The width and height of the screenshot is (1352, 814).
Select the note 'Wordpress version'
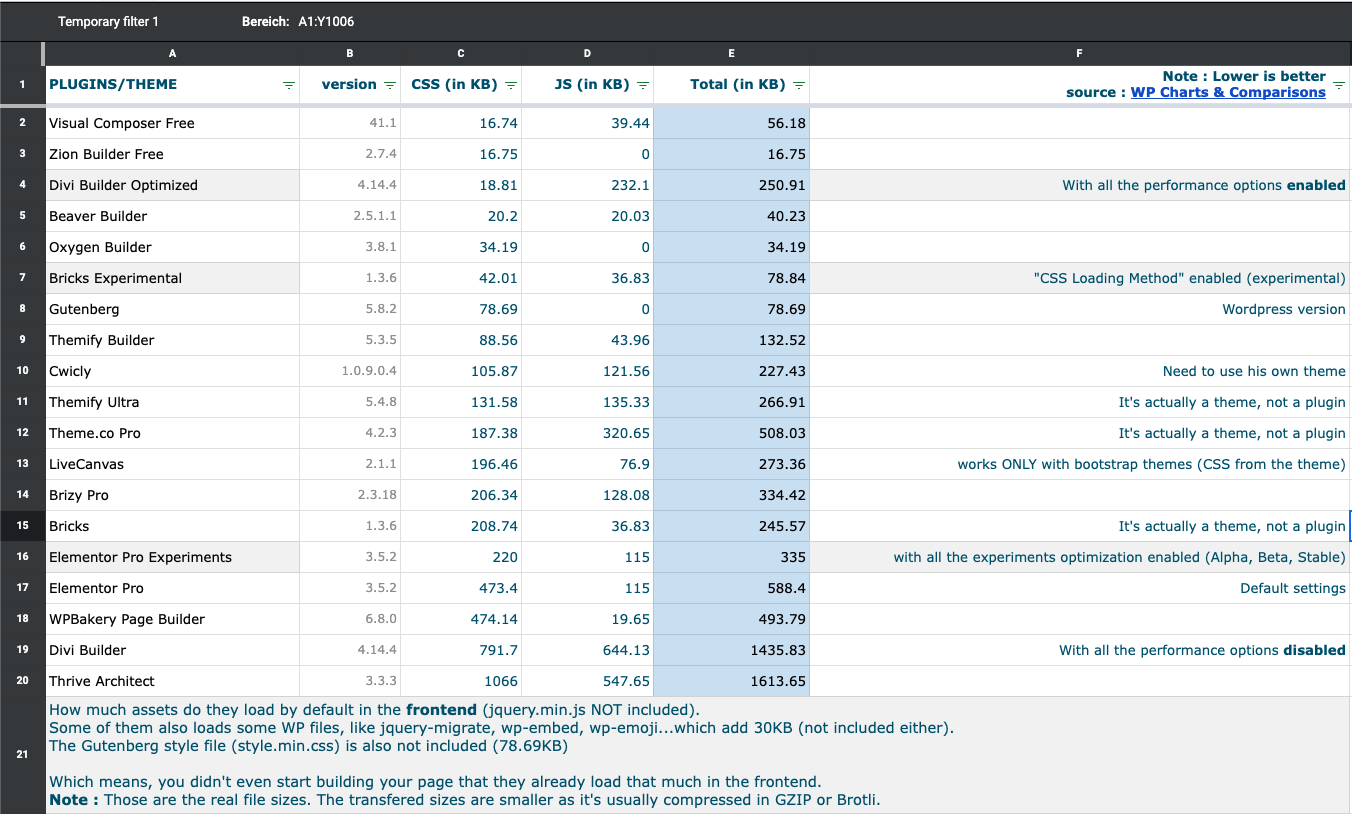coord(1080,309)
